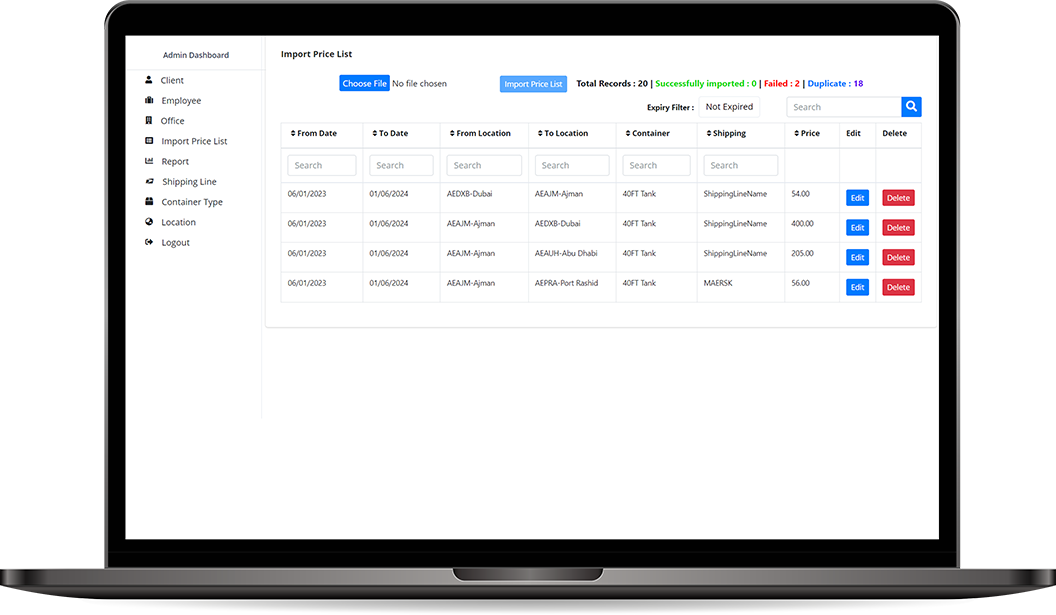Edit the row priced 400.00
This screenshot has width=1056, height=615.
point(857,227)
